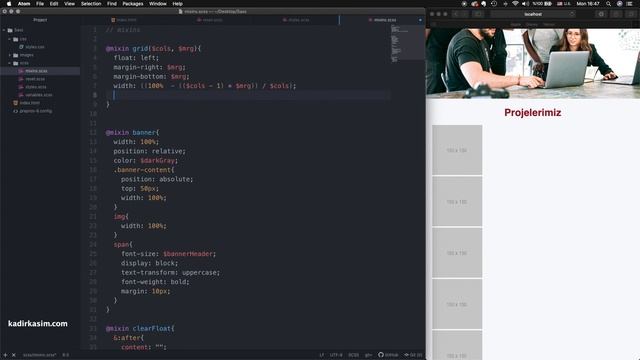This screenshot has width=640, height=360.
Task: Click the clock showing Mon 16:47
Action: pyautogui.click(x=588, y=4)
